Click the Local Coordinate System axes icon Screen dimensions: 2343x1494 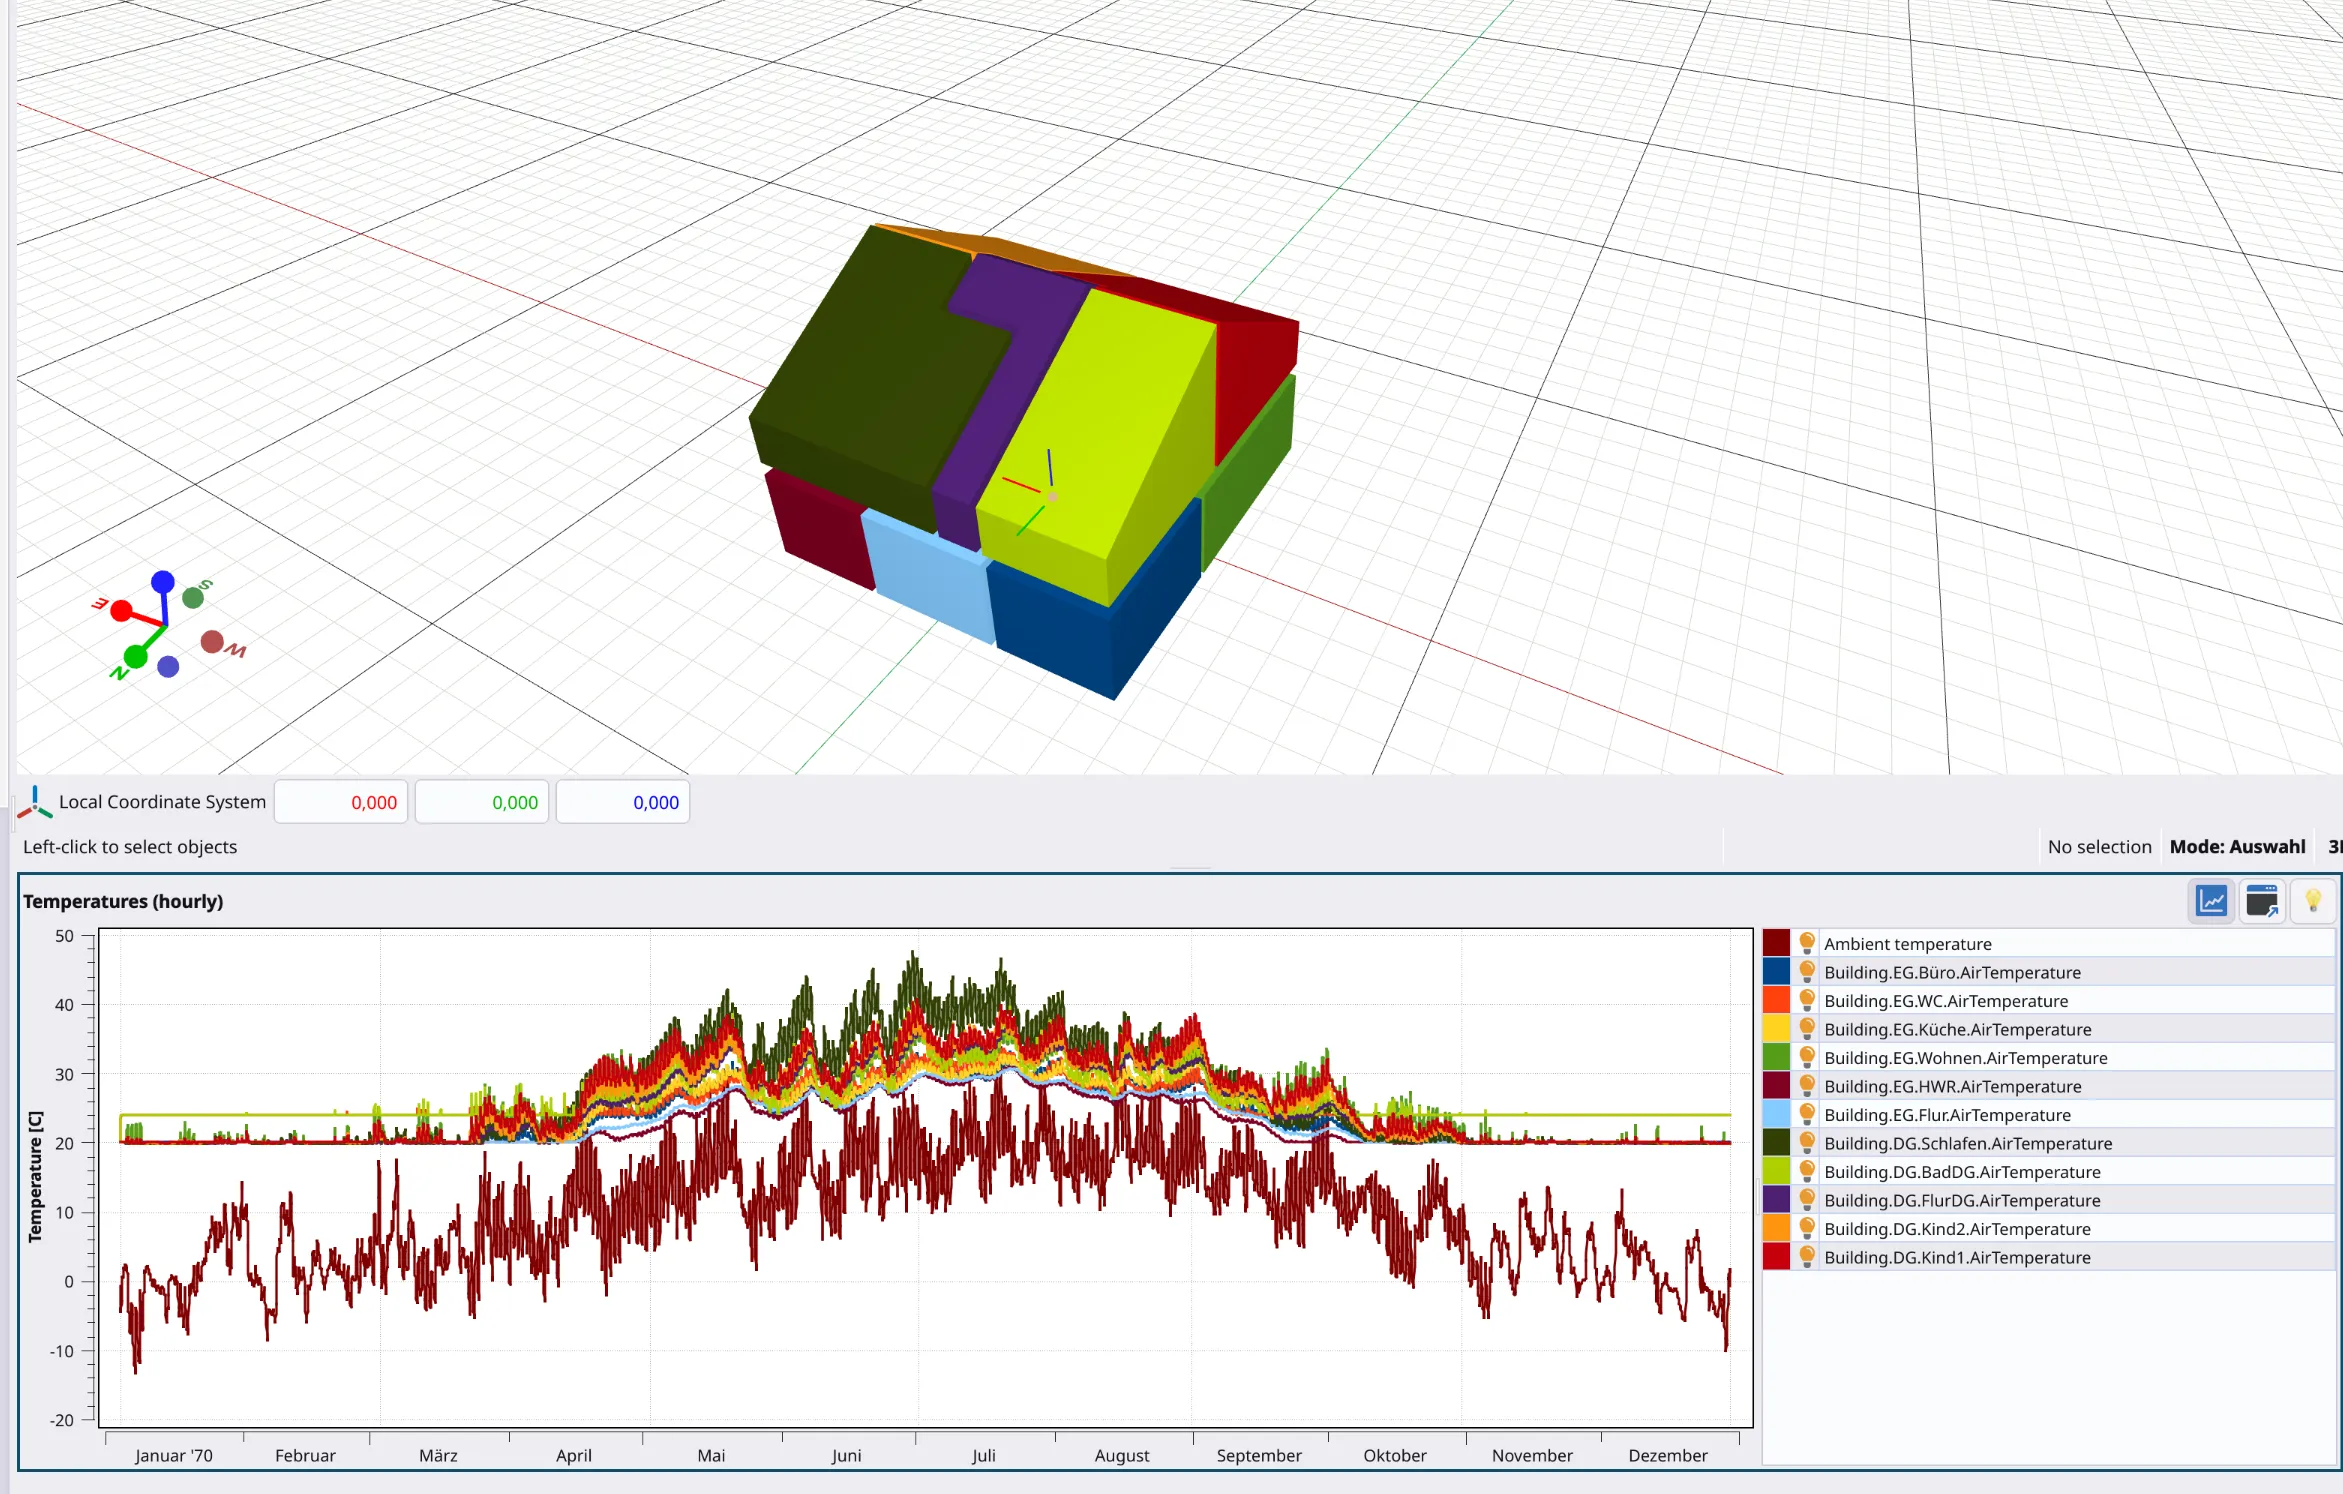pyautogui.click(x=35, y=802)
